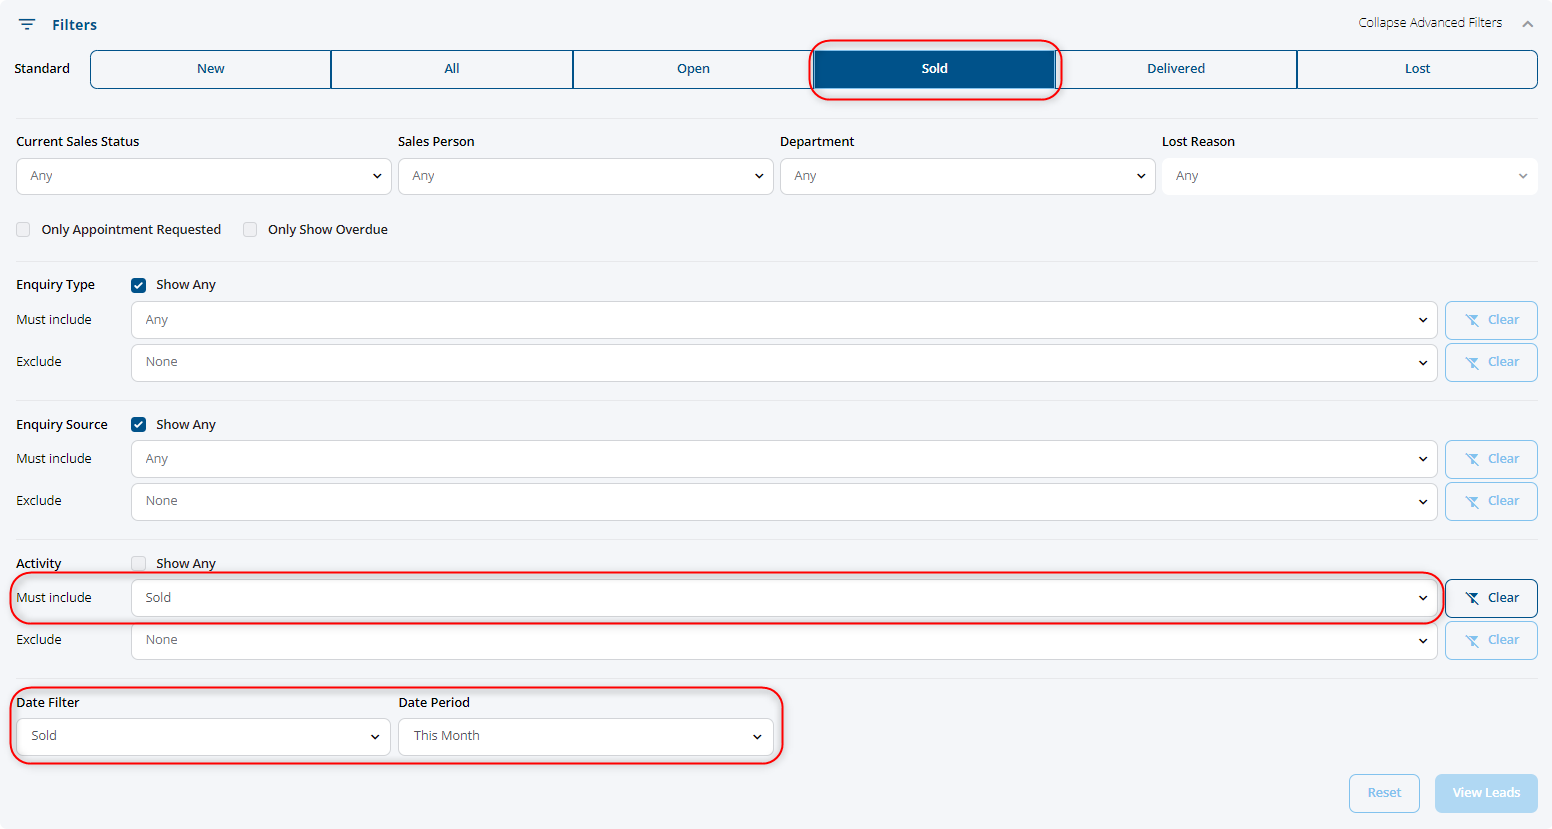
Task: Open the Date Period dropdown
Action: [x=586, y=736]
